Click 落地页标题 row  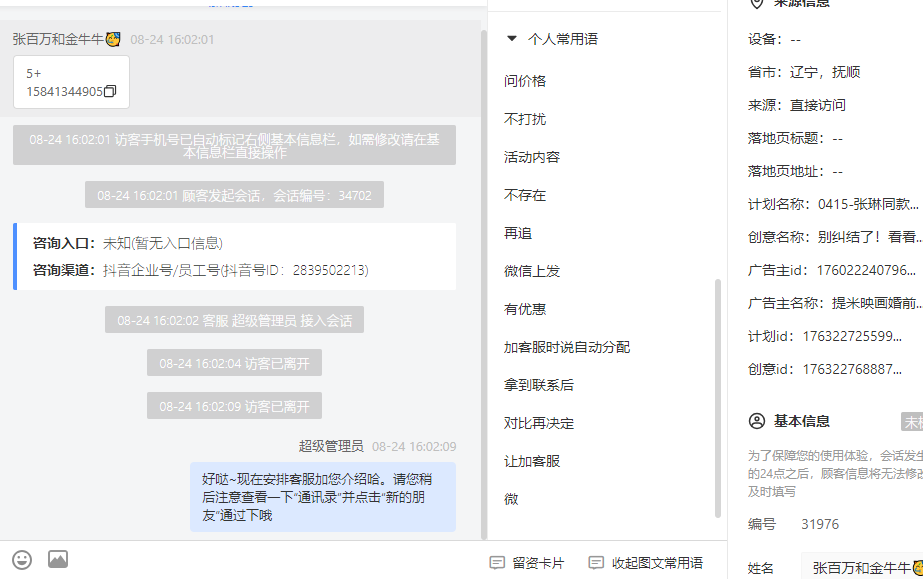click(795, 138)
